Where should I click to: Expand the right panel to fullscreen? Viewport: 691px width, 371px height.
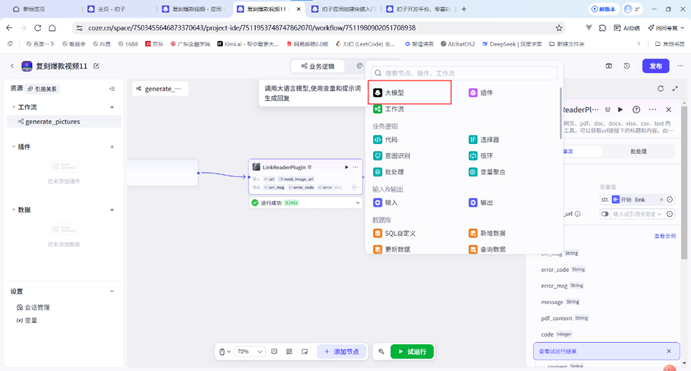(x=675, y=89)
